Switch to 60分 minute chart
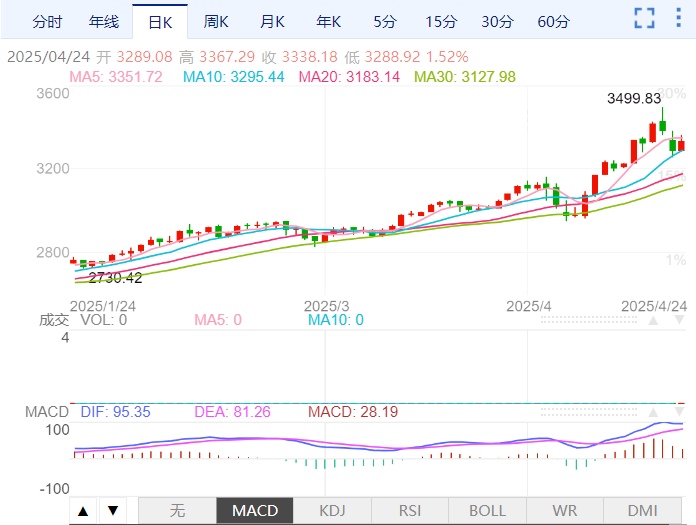The width and height of the screenshot is (696, 525). click(x=553, y=21)
